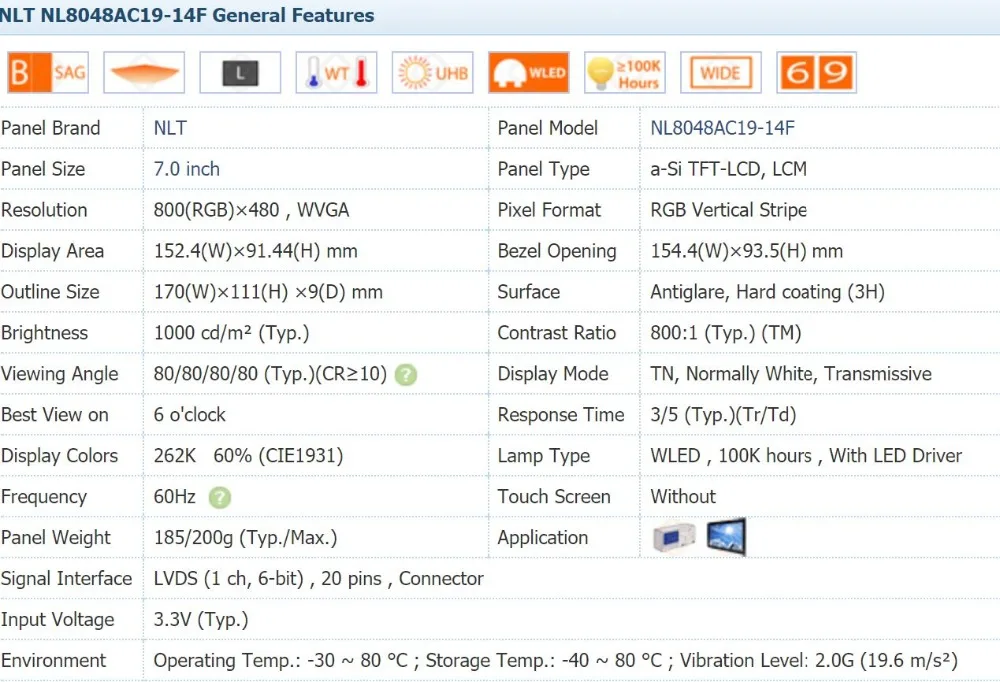Image resolution: width=1000 pixels, height=682 pixels.
Task: Click the 'Panel Model' label
Action: (x=547, y=128)
